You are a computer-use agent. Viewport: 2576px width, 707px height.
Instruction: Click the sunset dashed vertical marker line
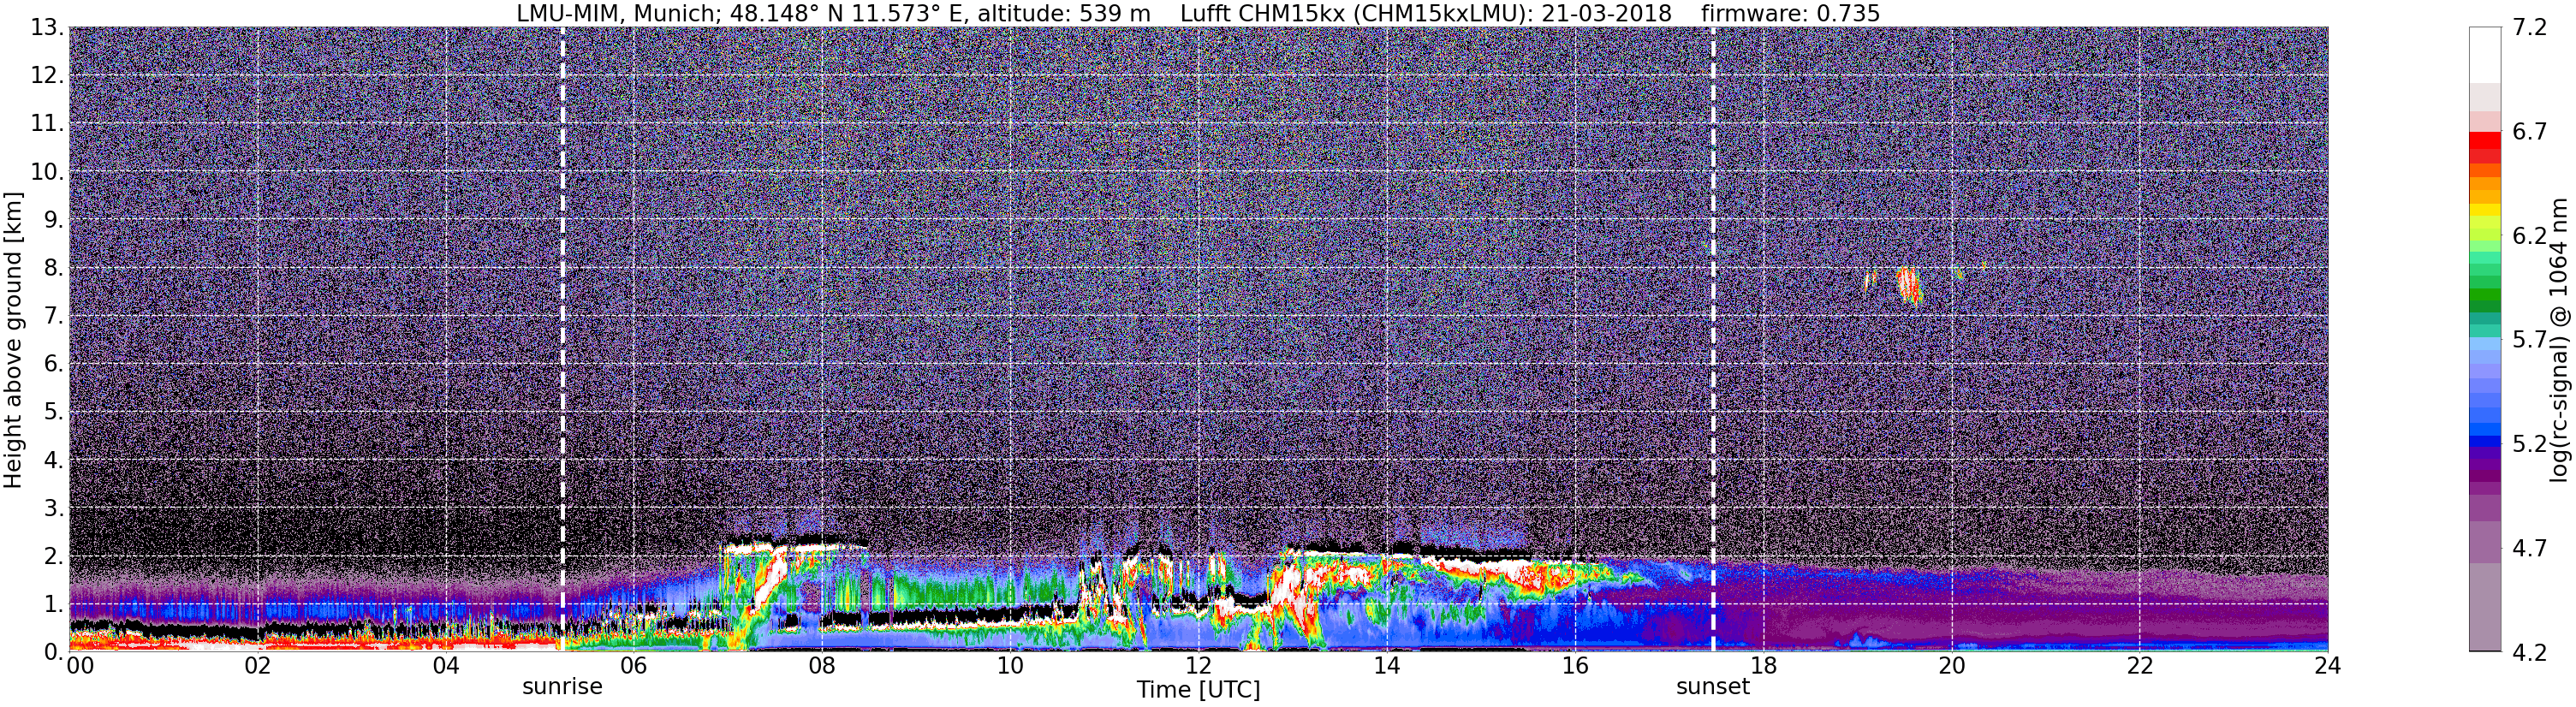[x=1713, y=340]
